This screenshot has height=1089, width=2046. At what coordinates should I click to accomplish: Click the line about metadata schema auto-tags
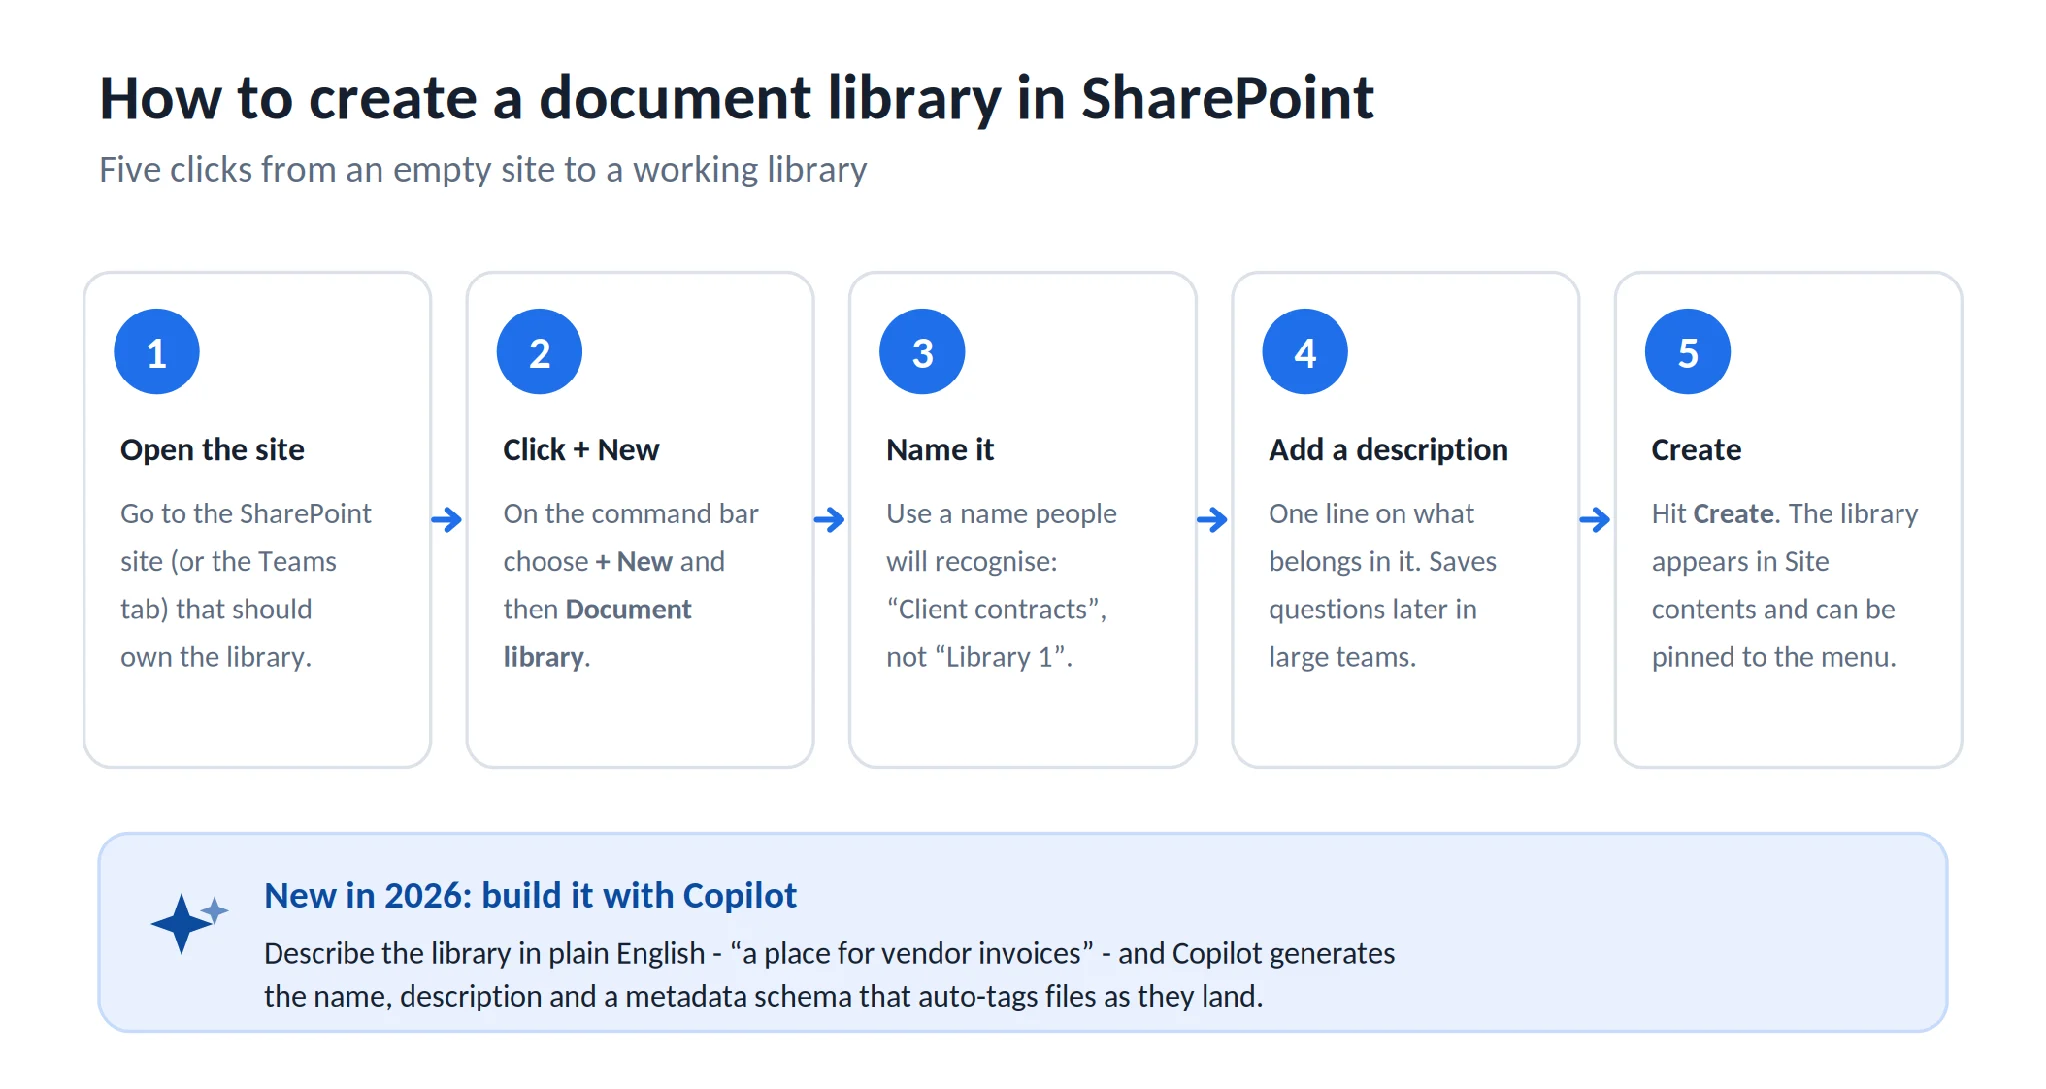point(763,997)
